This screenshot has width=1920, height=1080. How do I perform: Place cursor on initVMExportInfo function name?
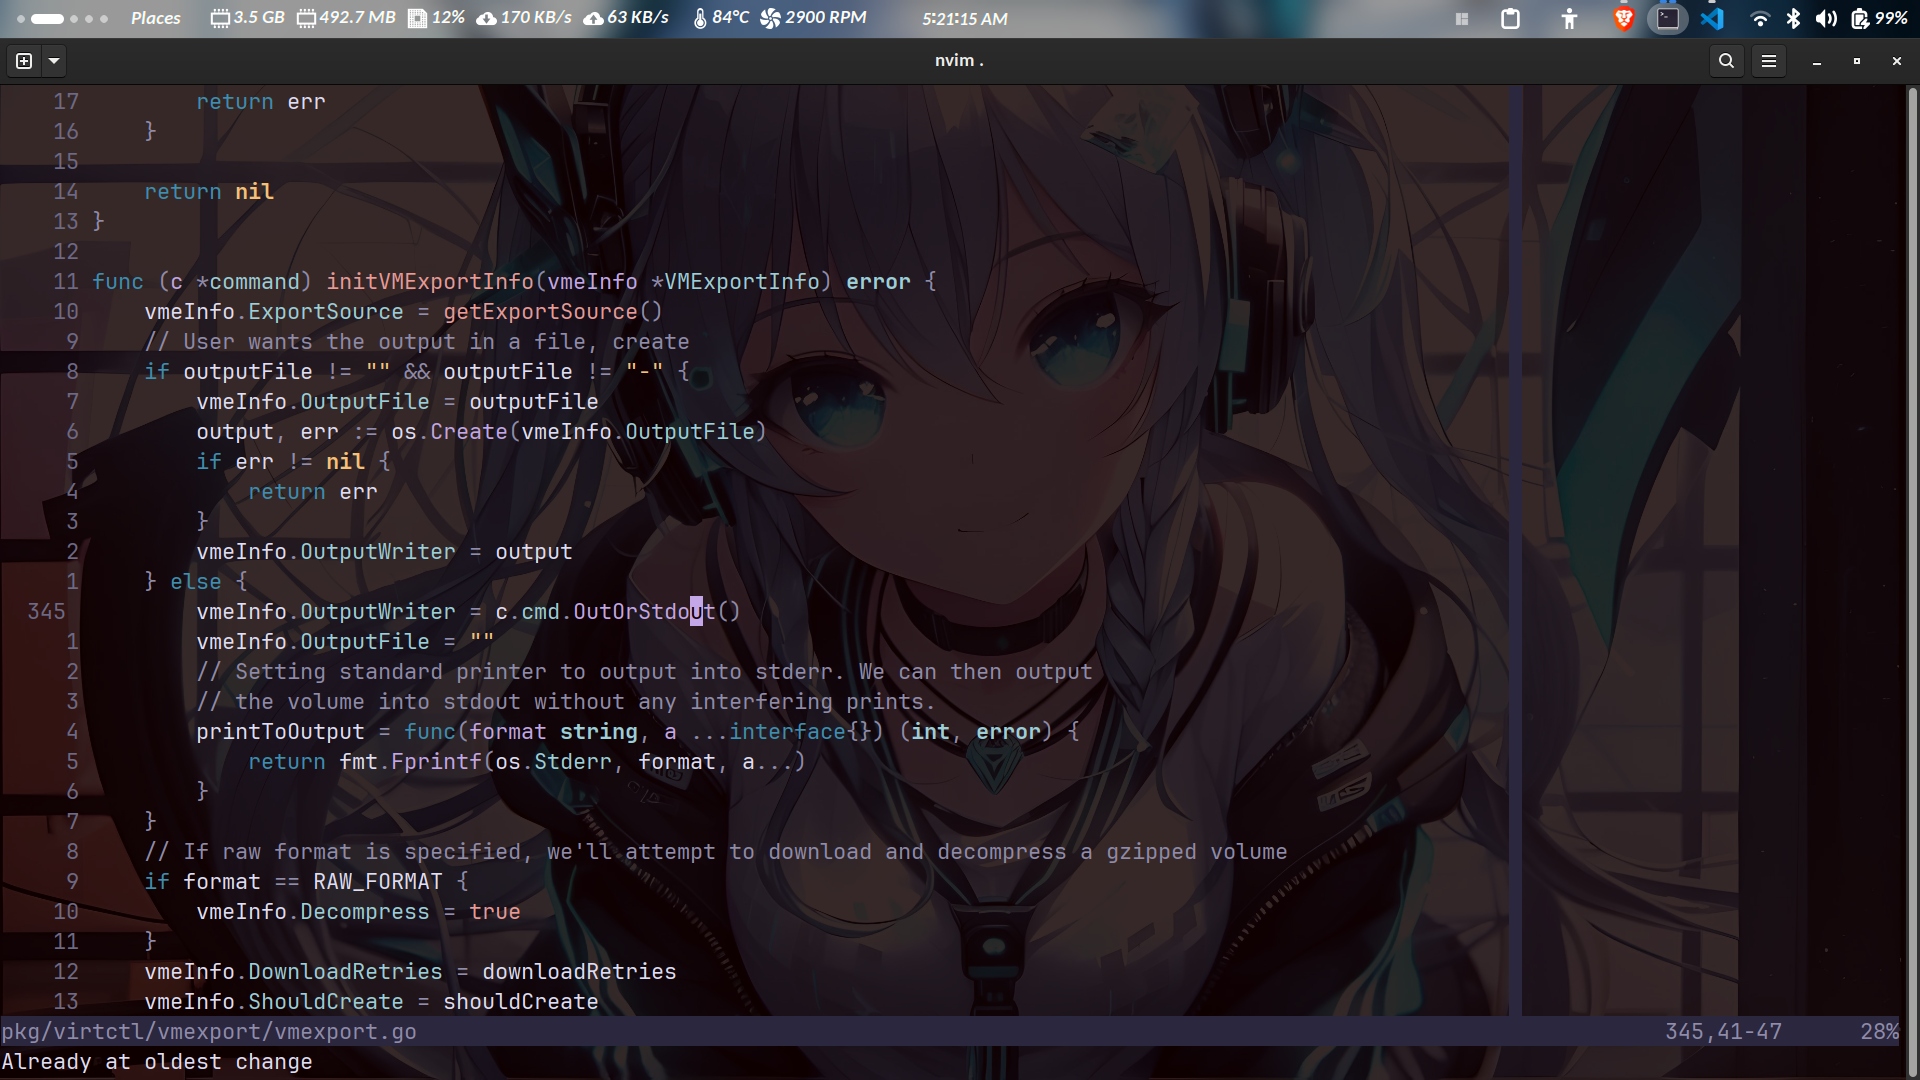pyautogui.click(x=430, y=281)
